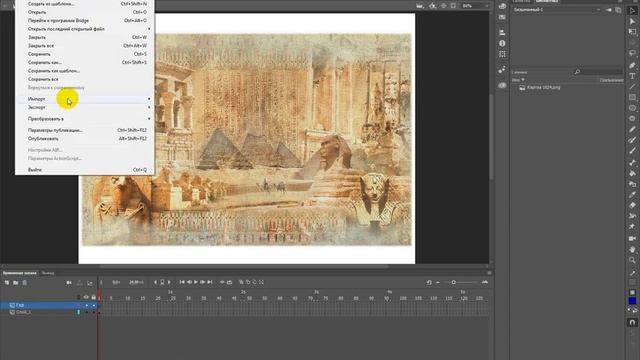Select the Oval tool
Image resolution: width=640 pixels, height=360 pixels.
pyautogui.click(x=632, y=108)
